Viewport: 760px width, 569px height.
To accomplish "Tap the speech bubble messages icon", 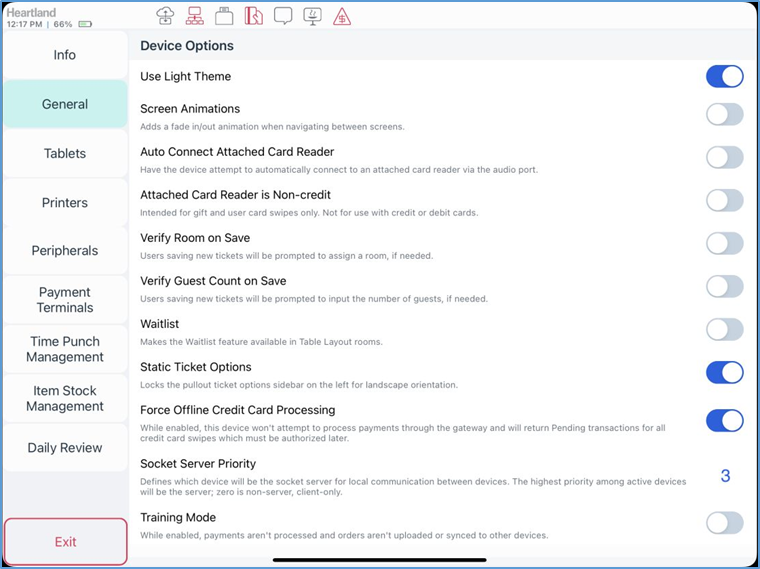I will 283,15.
